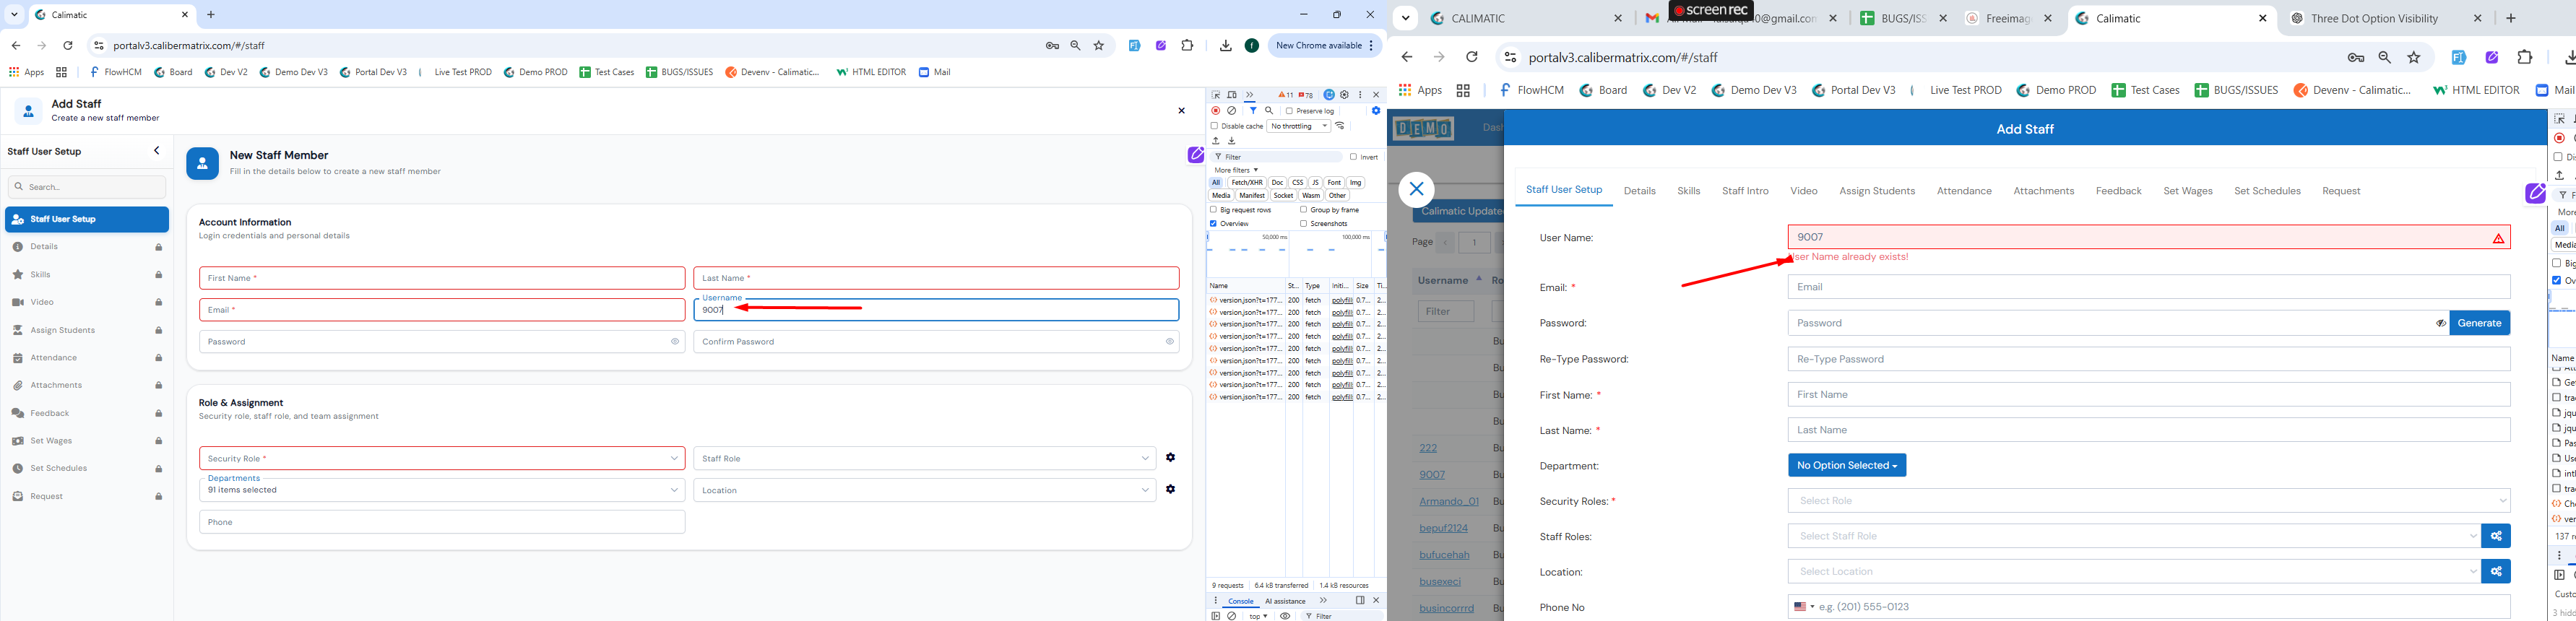Click the New Chrome available button
Screen dimensions: 2576x621
point(1324,46)
